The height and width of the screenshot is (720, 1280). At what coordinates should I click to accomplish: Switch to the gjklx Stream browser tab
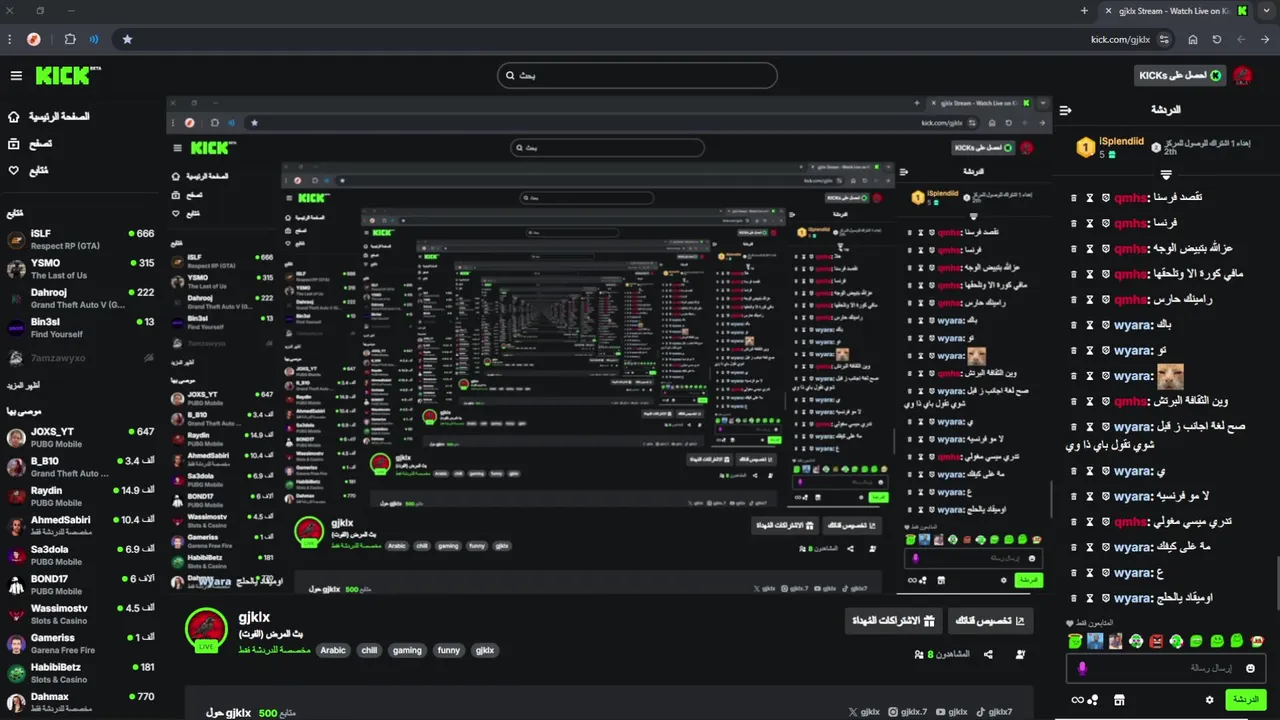coord(1176,10)
